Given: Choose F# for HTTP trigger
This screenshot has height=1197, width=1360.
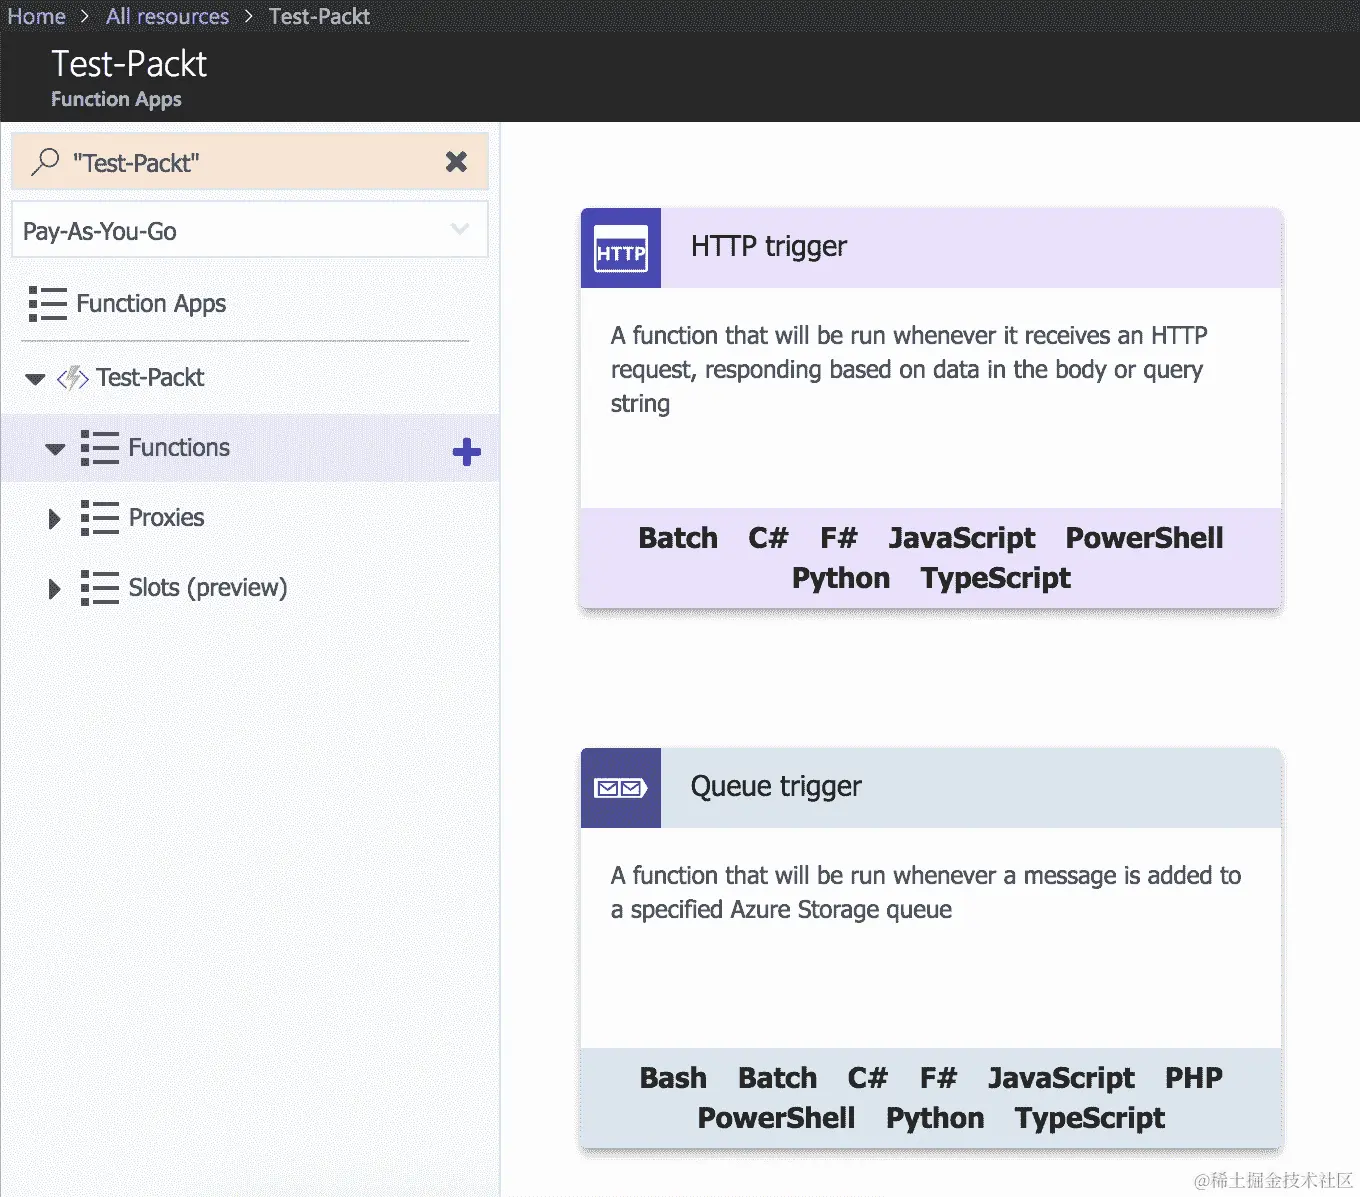Looking at the screenshot, I should [839, 538].
